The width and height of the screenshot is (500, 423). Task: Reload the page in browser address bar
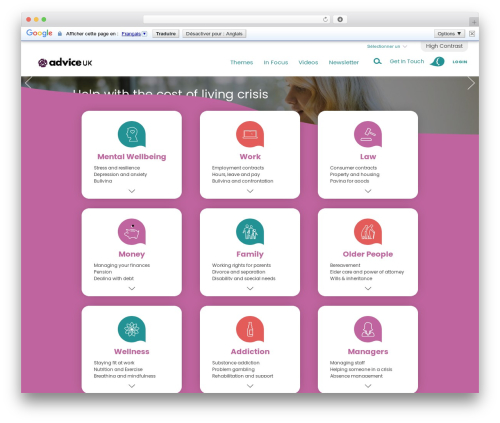pyautogui.click(x=326, y=19)
